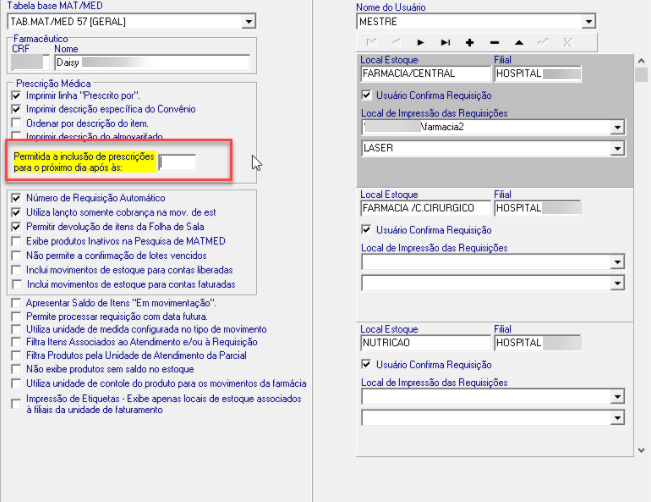Open second print dropdown under NUTRICAO
The image size is (651, 502).
pyautogui.click(x=617, y=418)
